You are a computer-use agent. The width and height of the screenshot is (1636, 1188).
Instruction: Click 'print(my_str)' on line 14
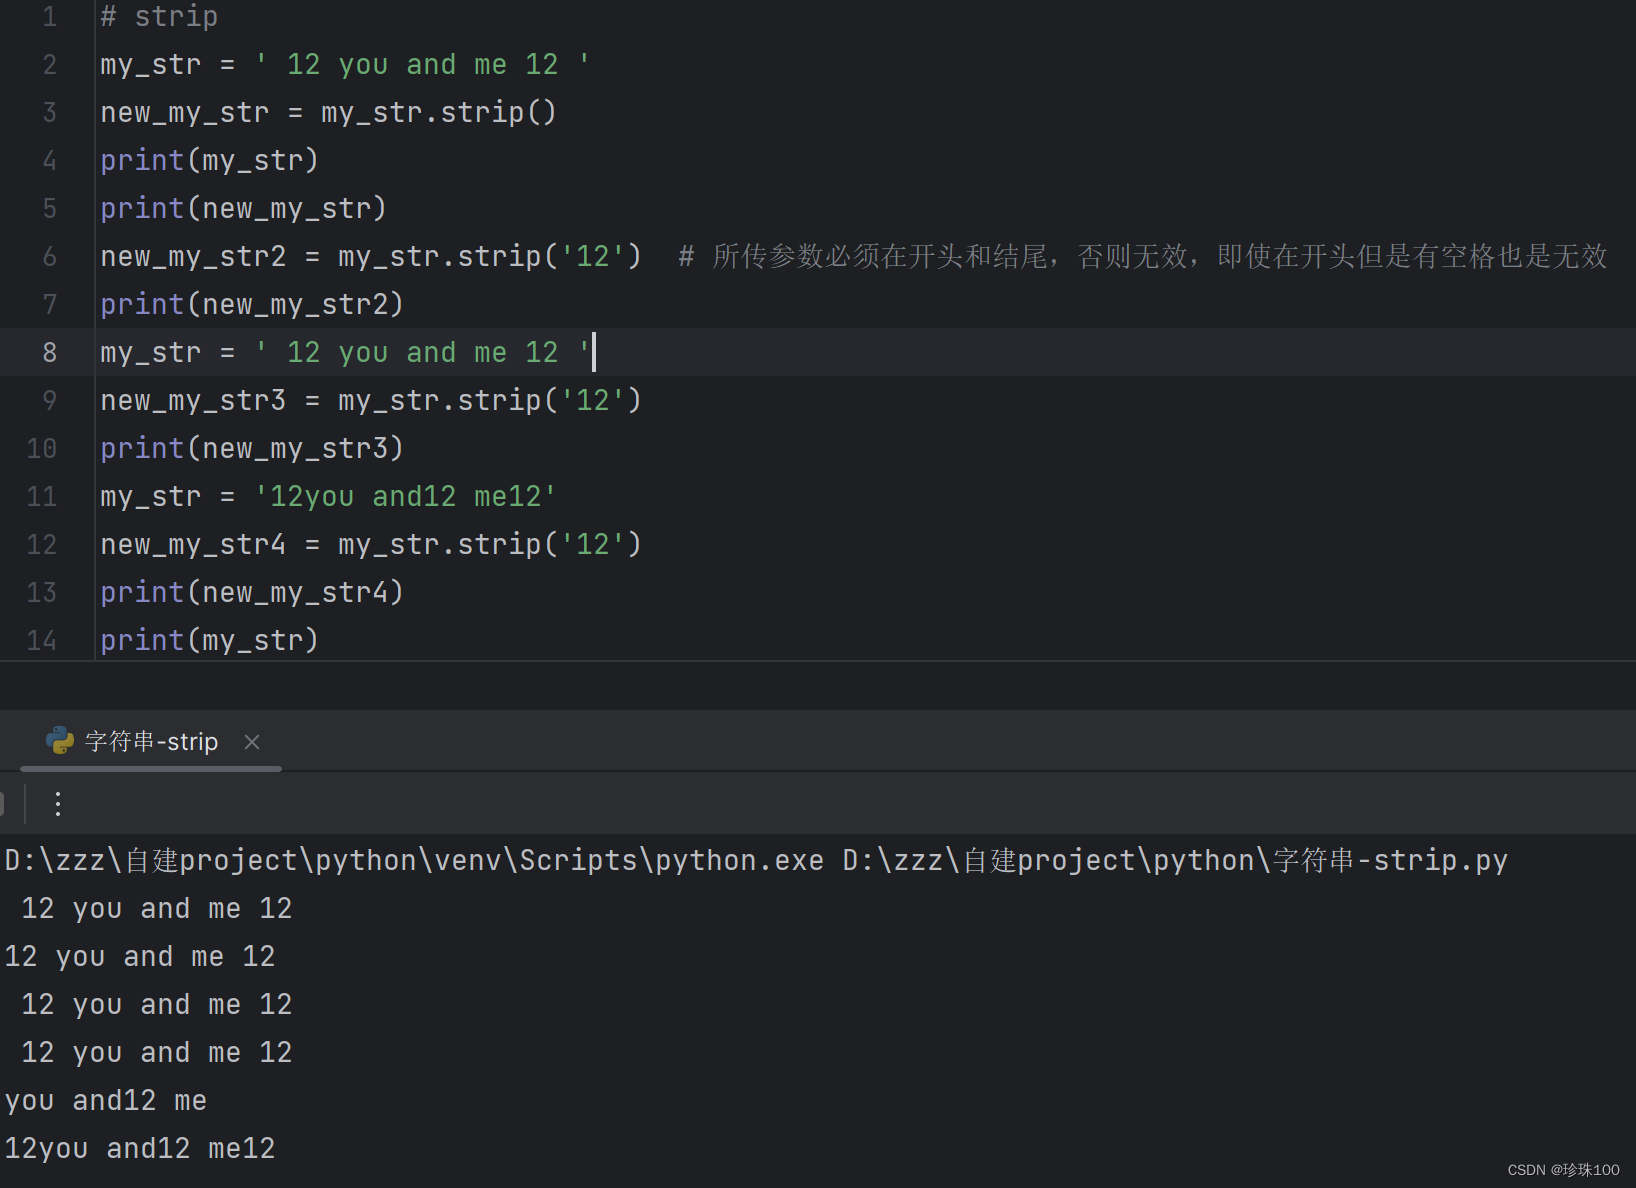click(x=209, y=641)
